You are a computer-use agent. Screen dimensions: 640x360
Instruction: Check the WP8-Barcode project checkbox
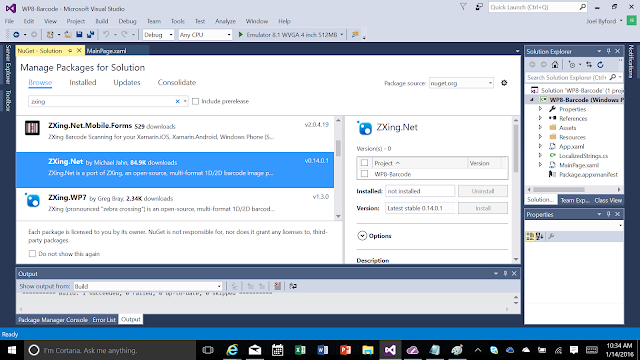click(364, 174)
